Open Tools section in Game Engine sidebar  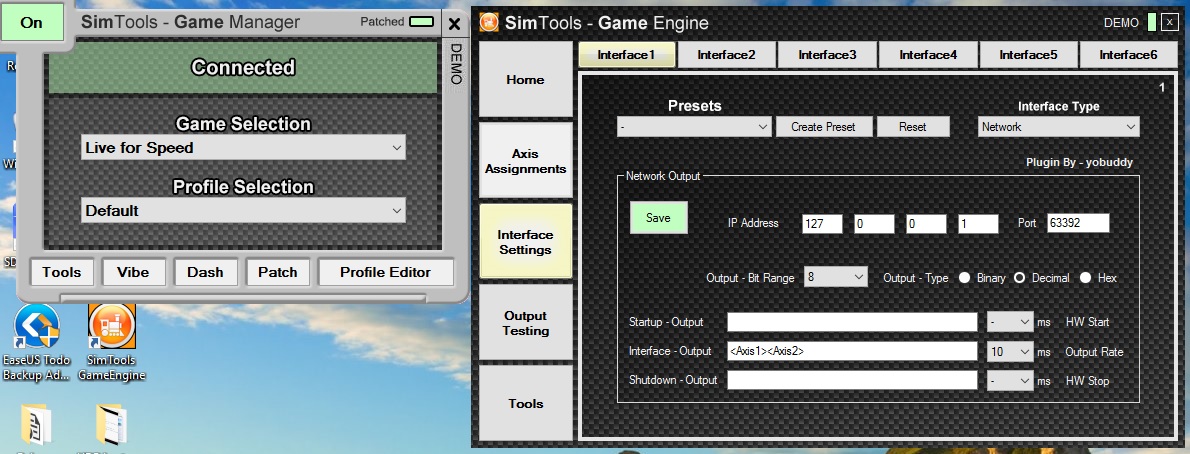pos(525,403)
